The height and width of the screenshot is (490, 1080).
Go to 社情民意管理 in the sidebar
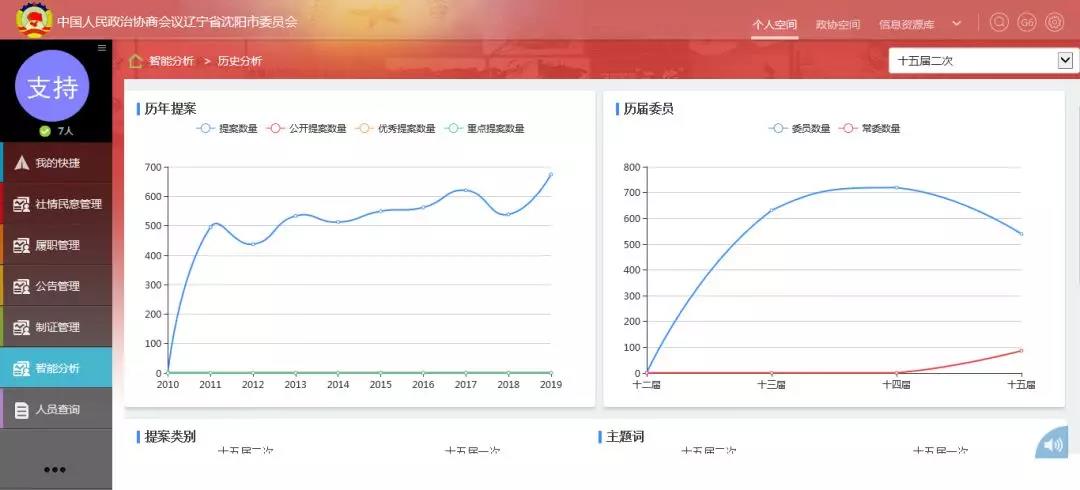56,204
